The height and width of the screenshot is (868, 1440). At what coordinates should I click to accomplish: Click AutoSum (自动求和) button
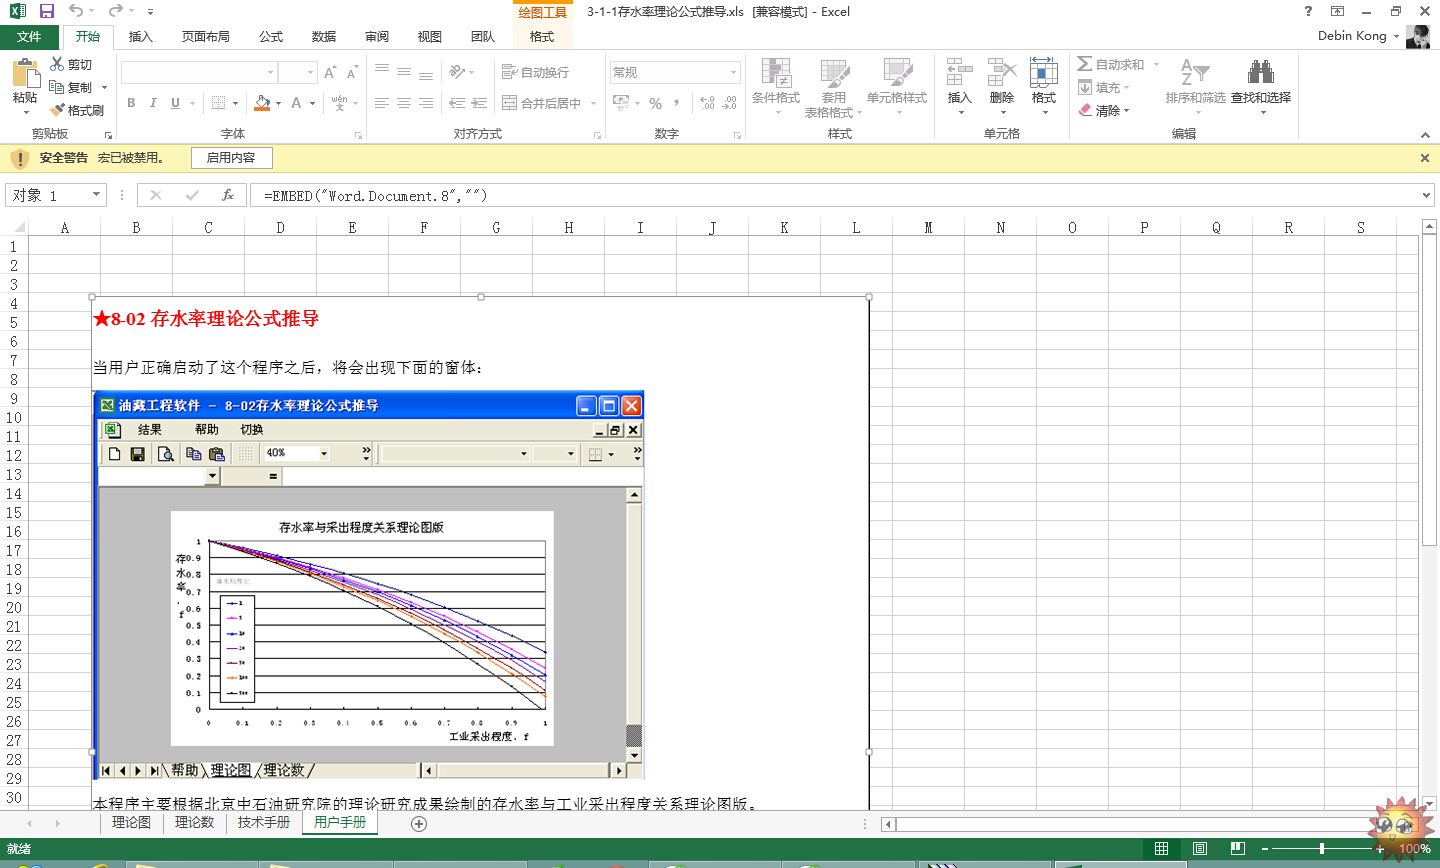(x=1111, y=64)
